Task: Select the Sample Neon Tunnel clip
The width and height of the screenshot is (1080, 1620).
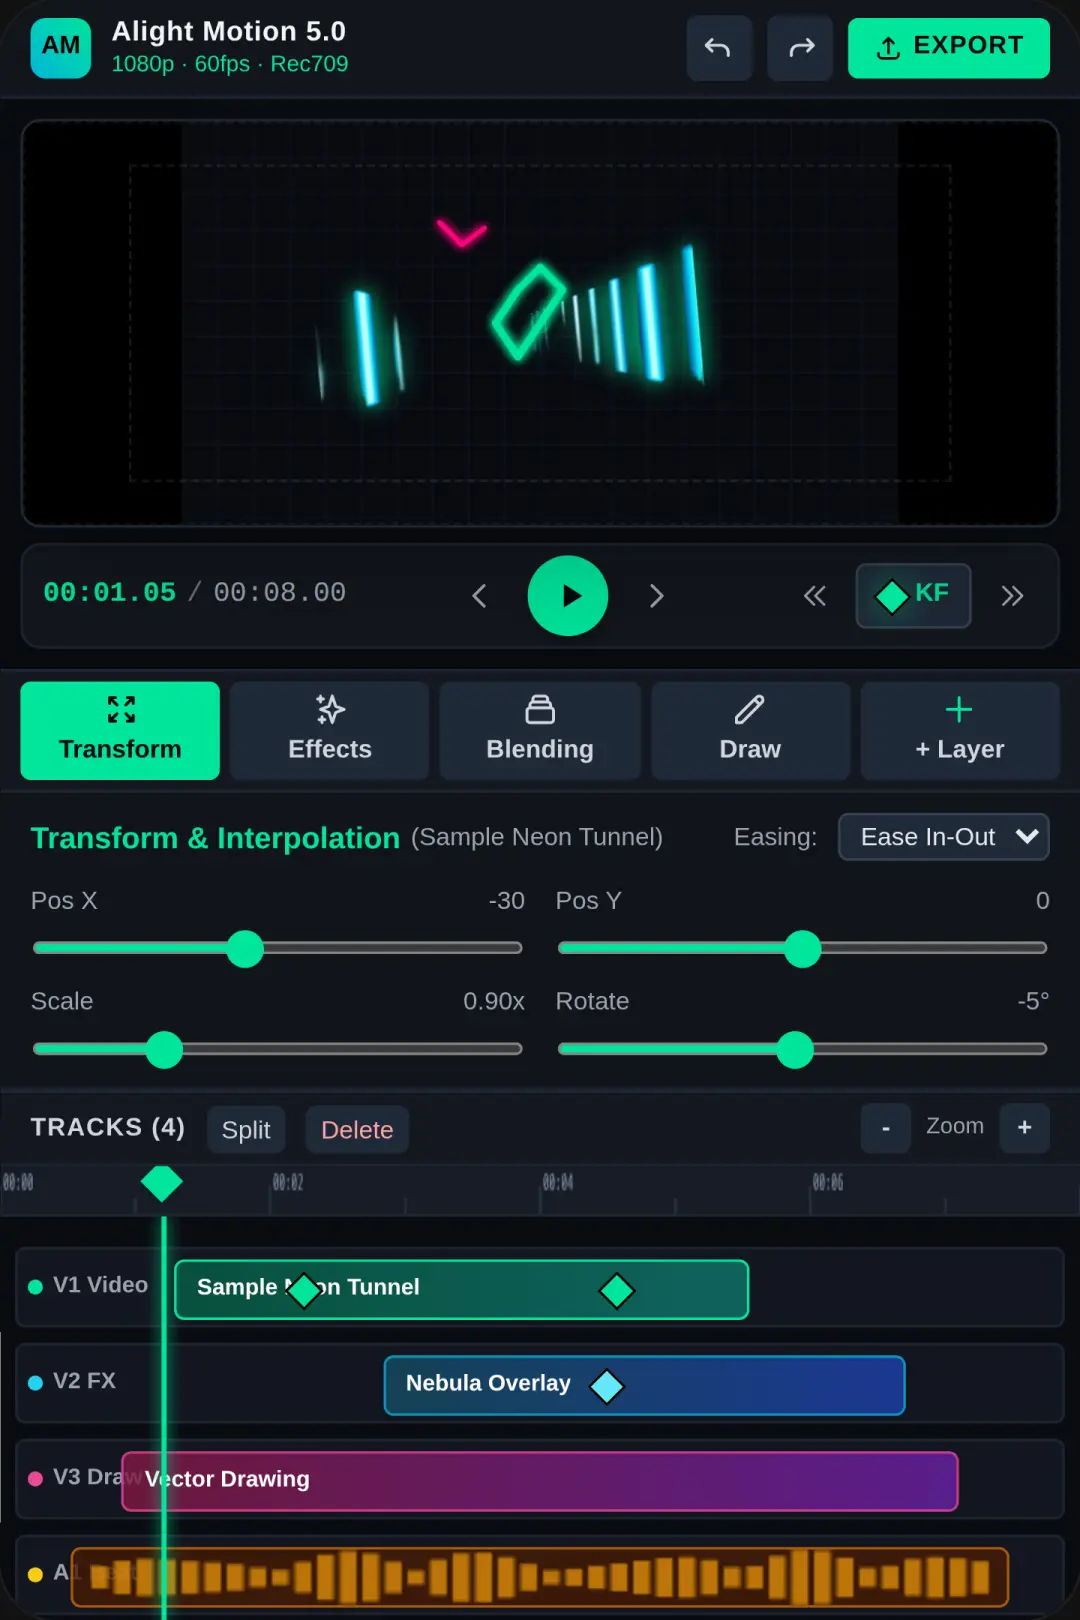Action: [x=461, y=1289]
